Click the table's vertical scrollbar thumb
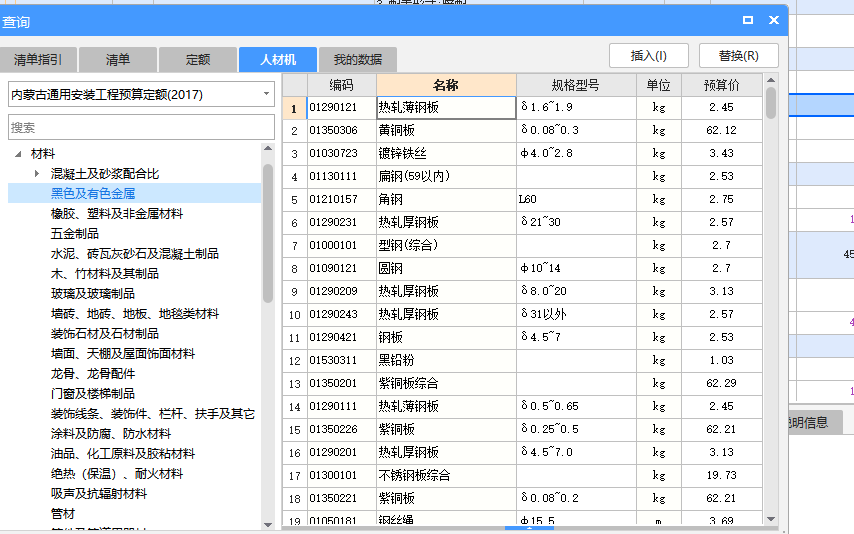Viewport: 854px width, 534px height. pos(771,103)
